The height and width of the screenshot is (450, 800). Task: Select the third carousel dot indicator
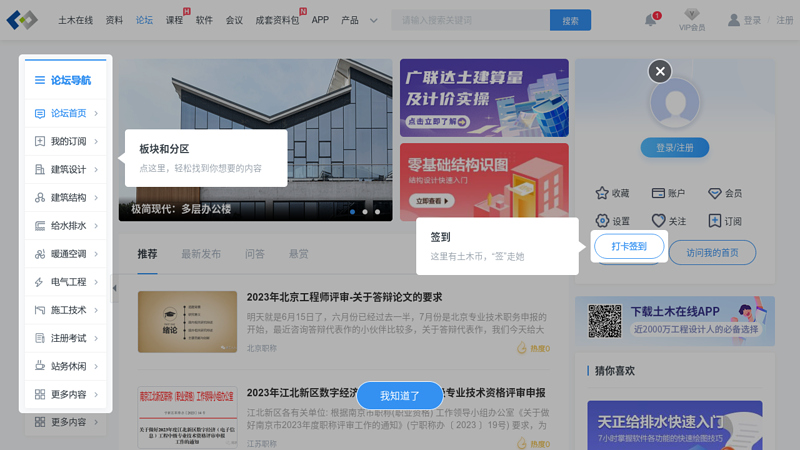pos(378,212)
